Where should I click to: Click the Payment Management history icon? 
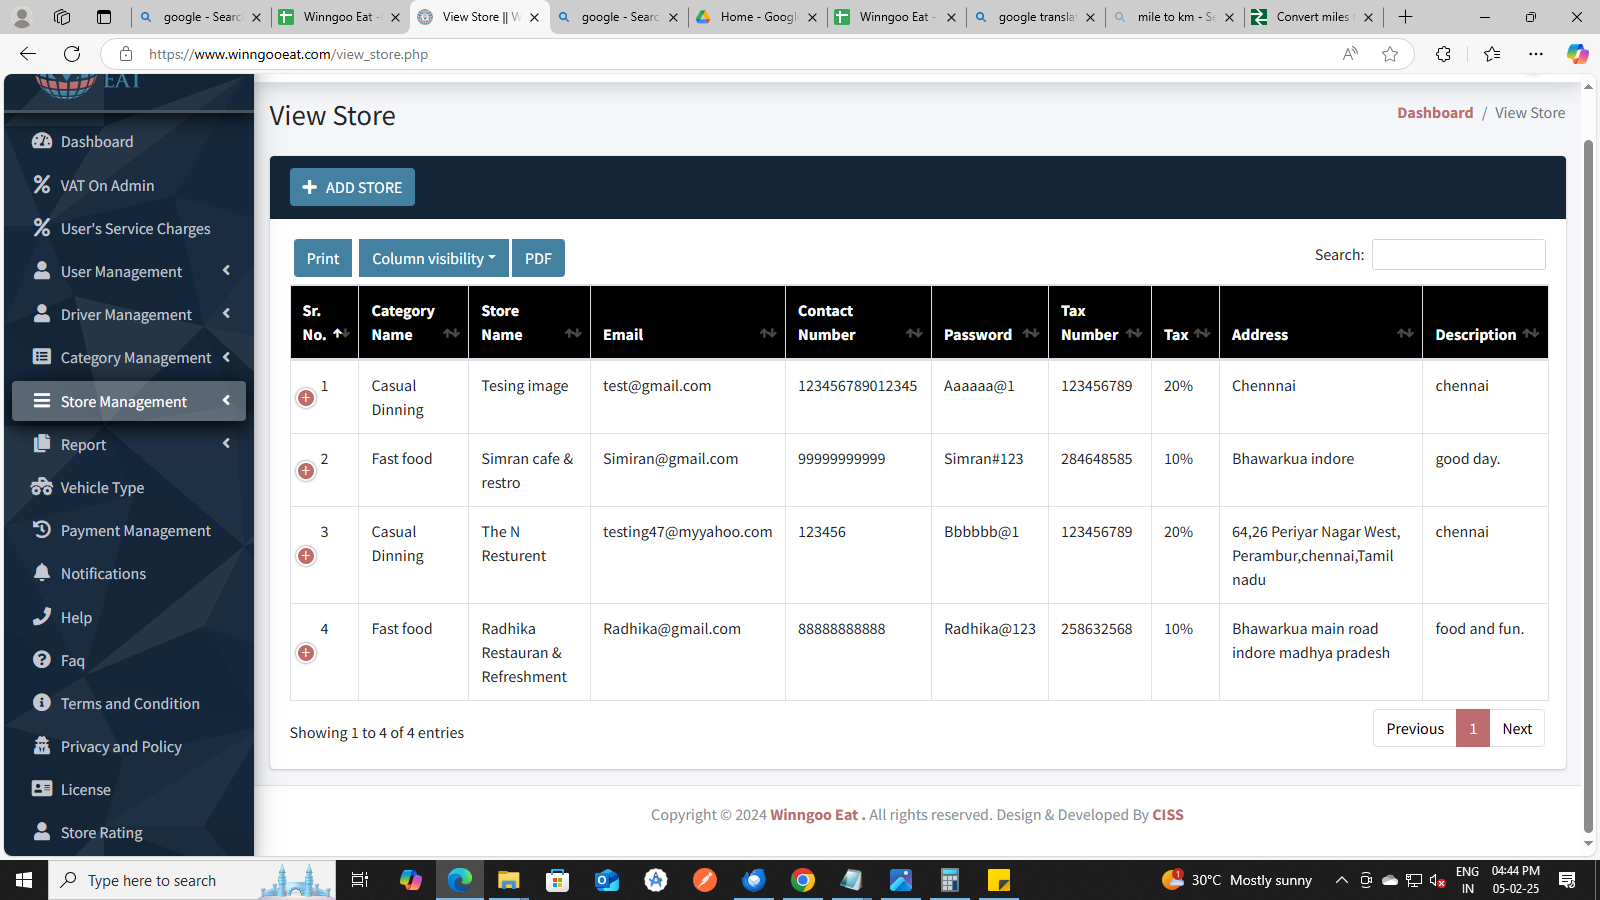tap(41, 530)
